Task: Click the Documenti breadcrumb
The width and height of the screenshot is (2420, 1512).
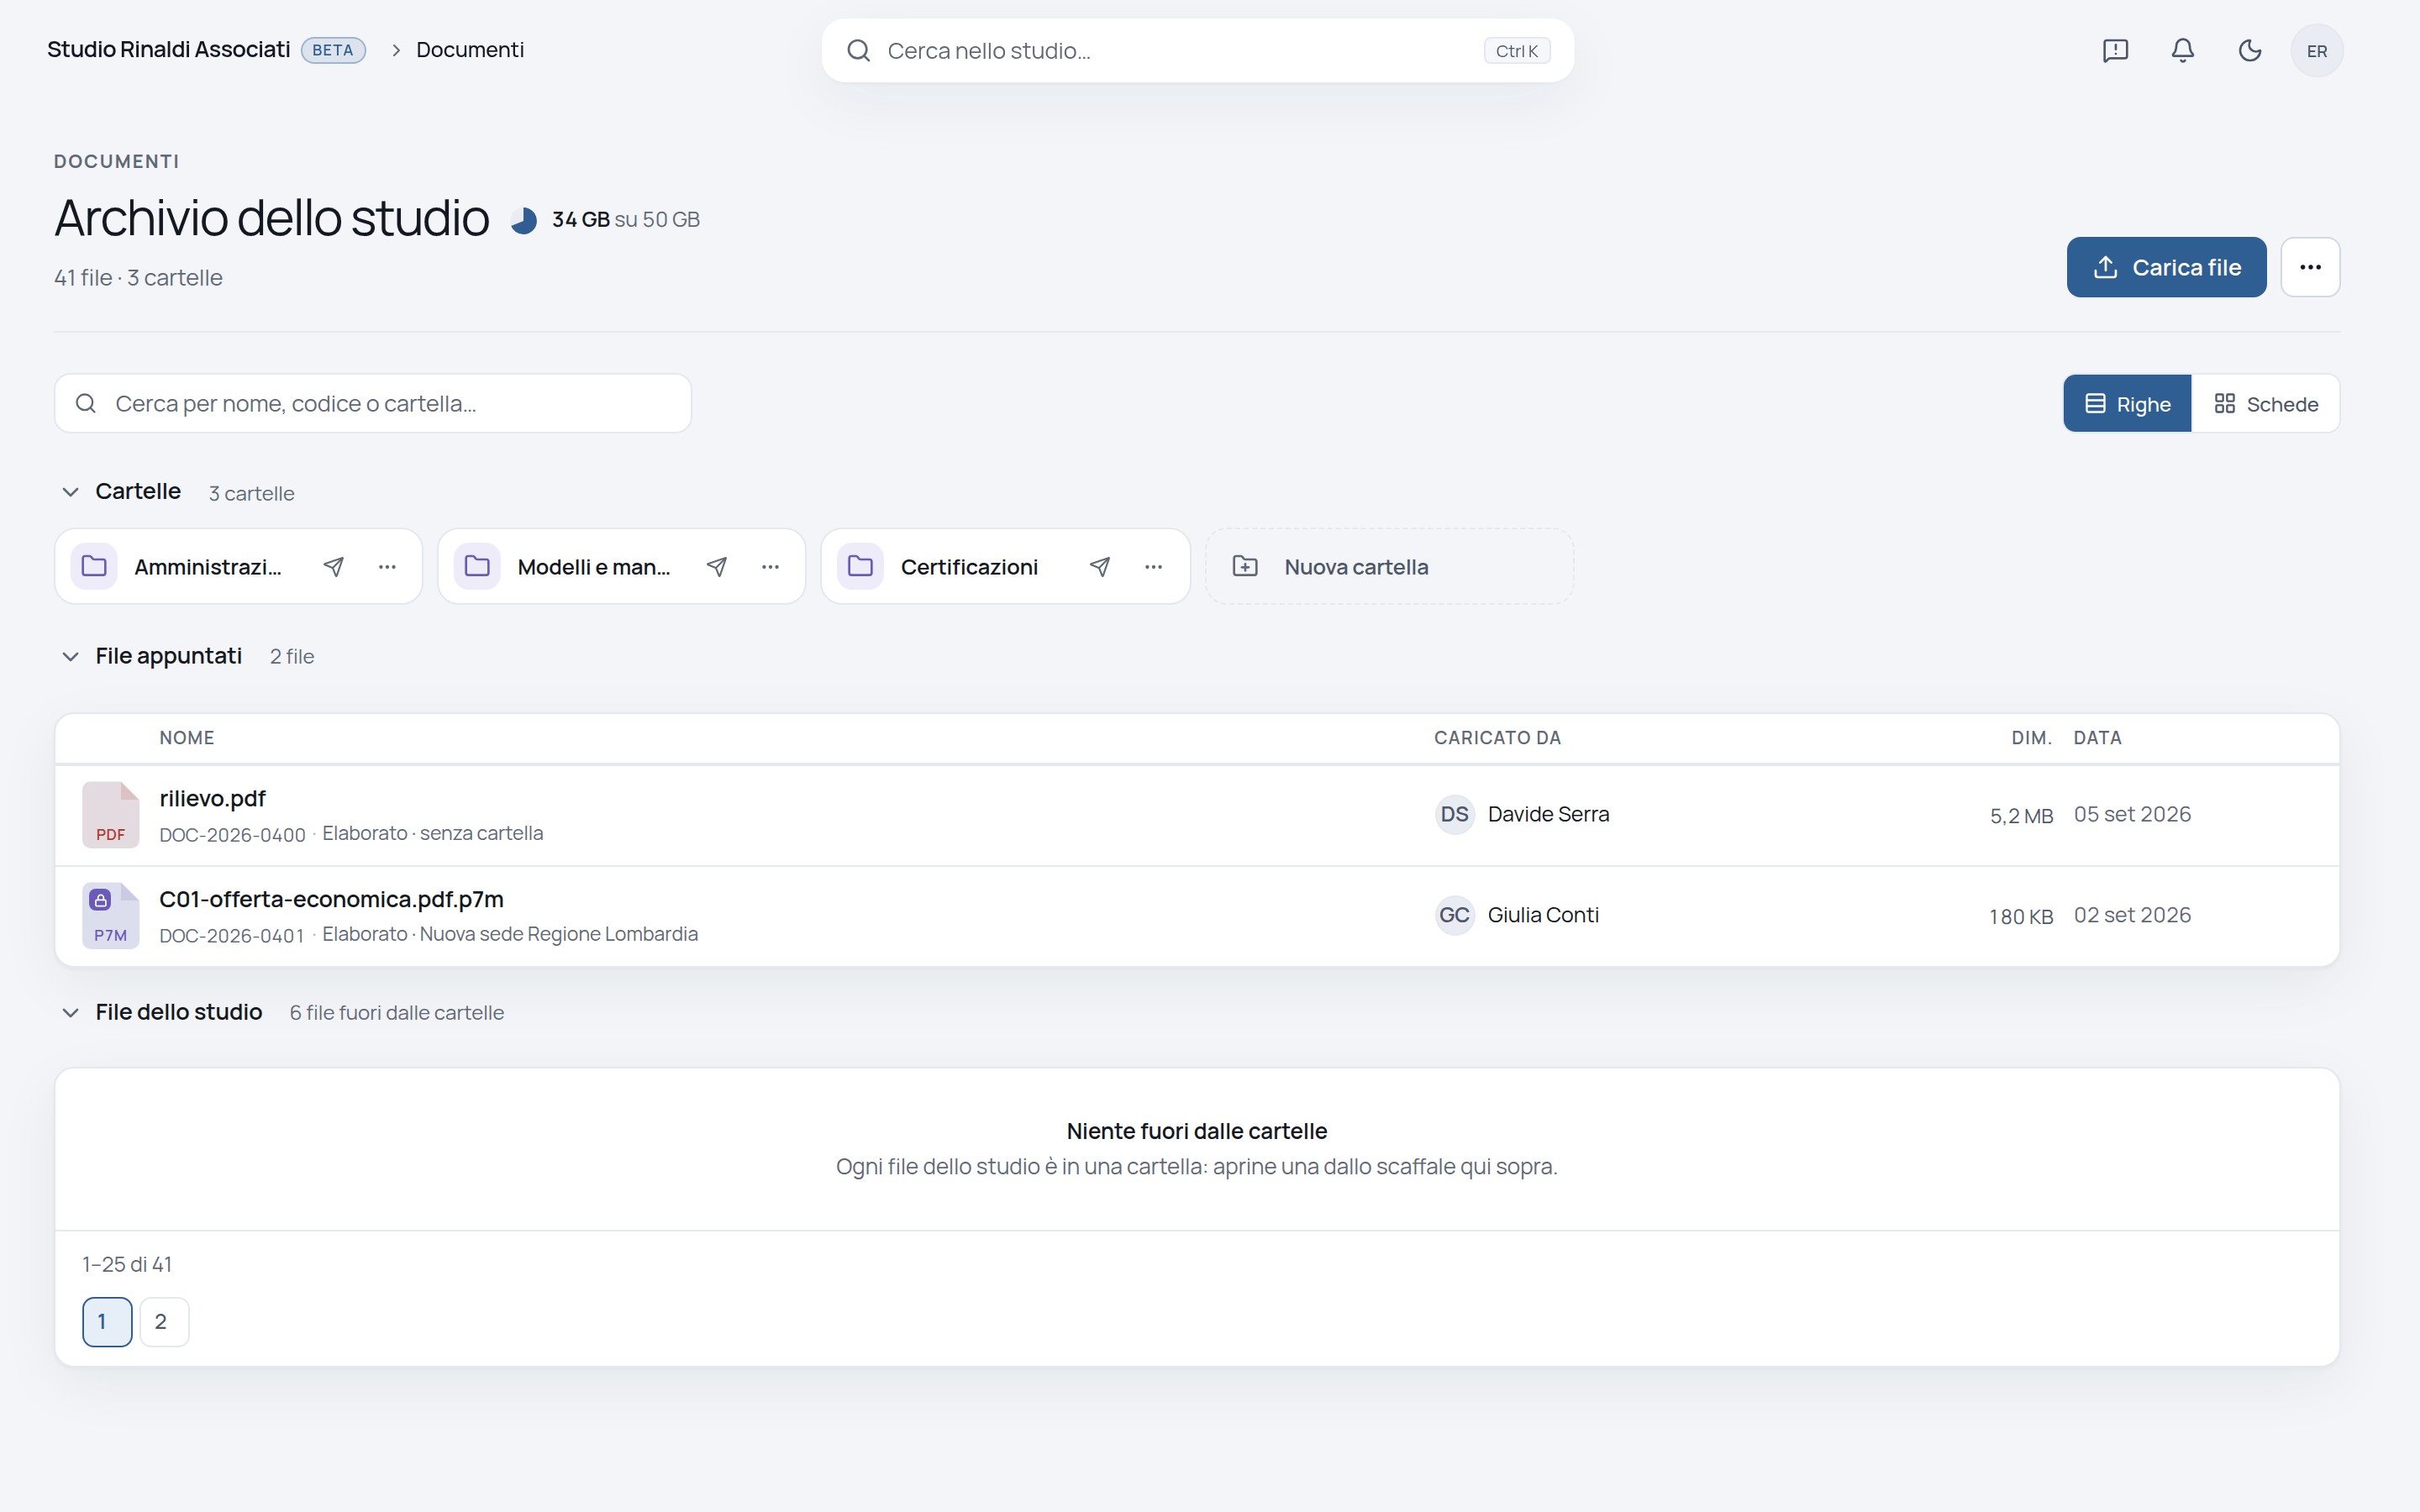Action: pos(470,50)
